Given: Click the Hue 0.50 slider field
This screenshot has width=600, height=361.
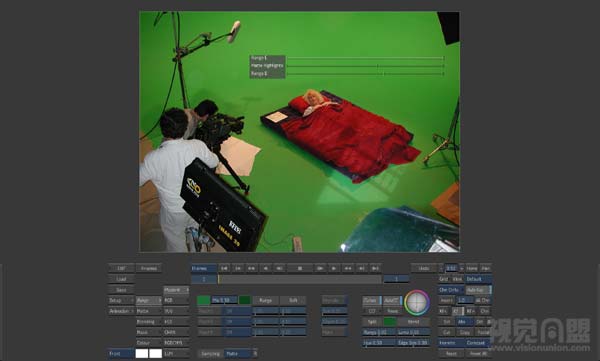Looking at the screenshot, I should tap(379, 343).
